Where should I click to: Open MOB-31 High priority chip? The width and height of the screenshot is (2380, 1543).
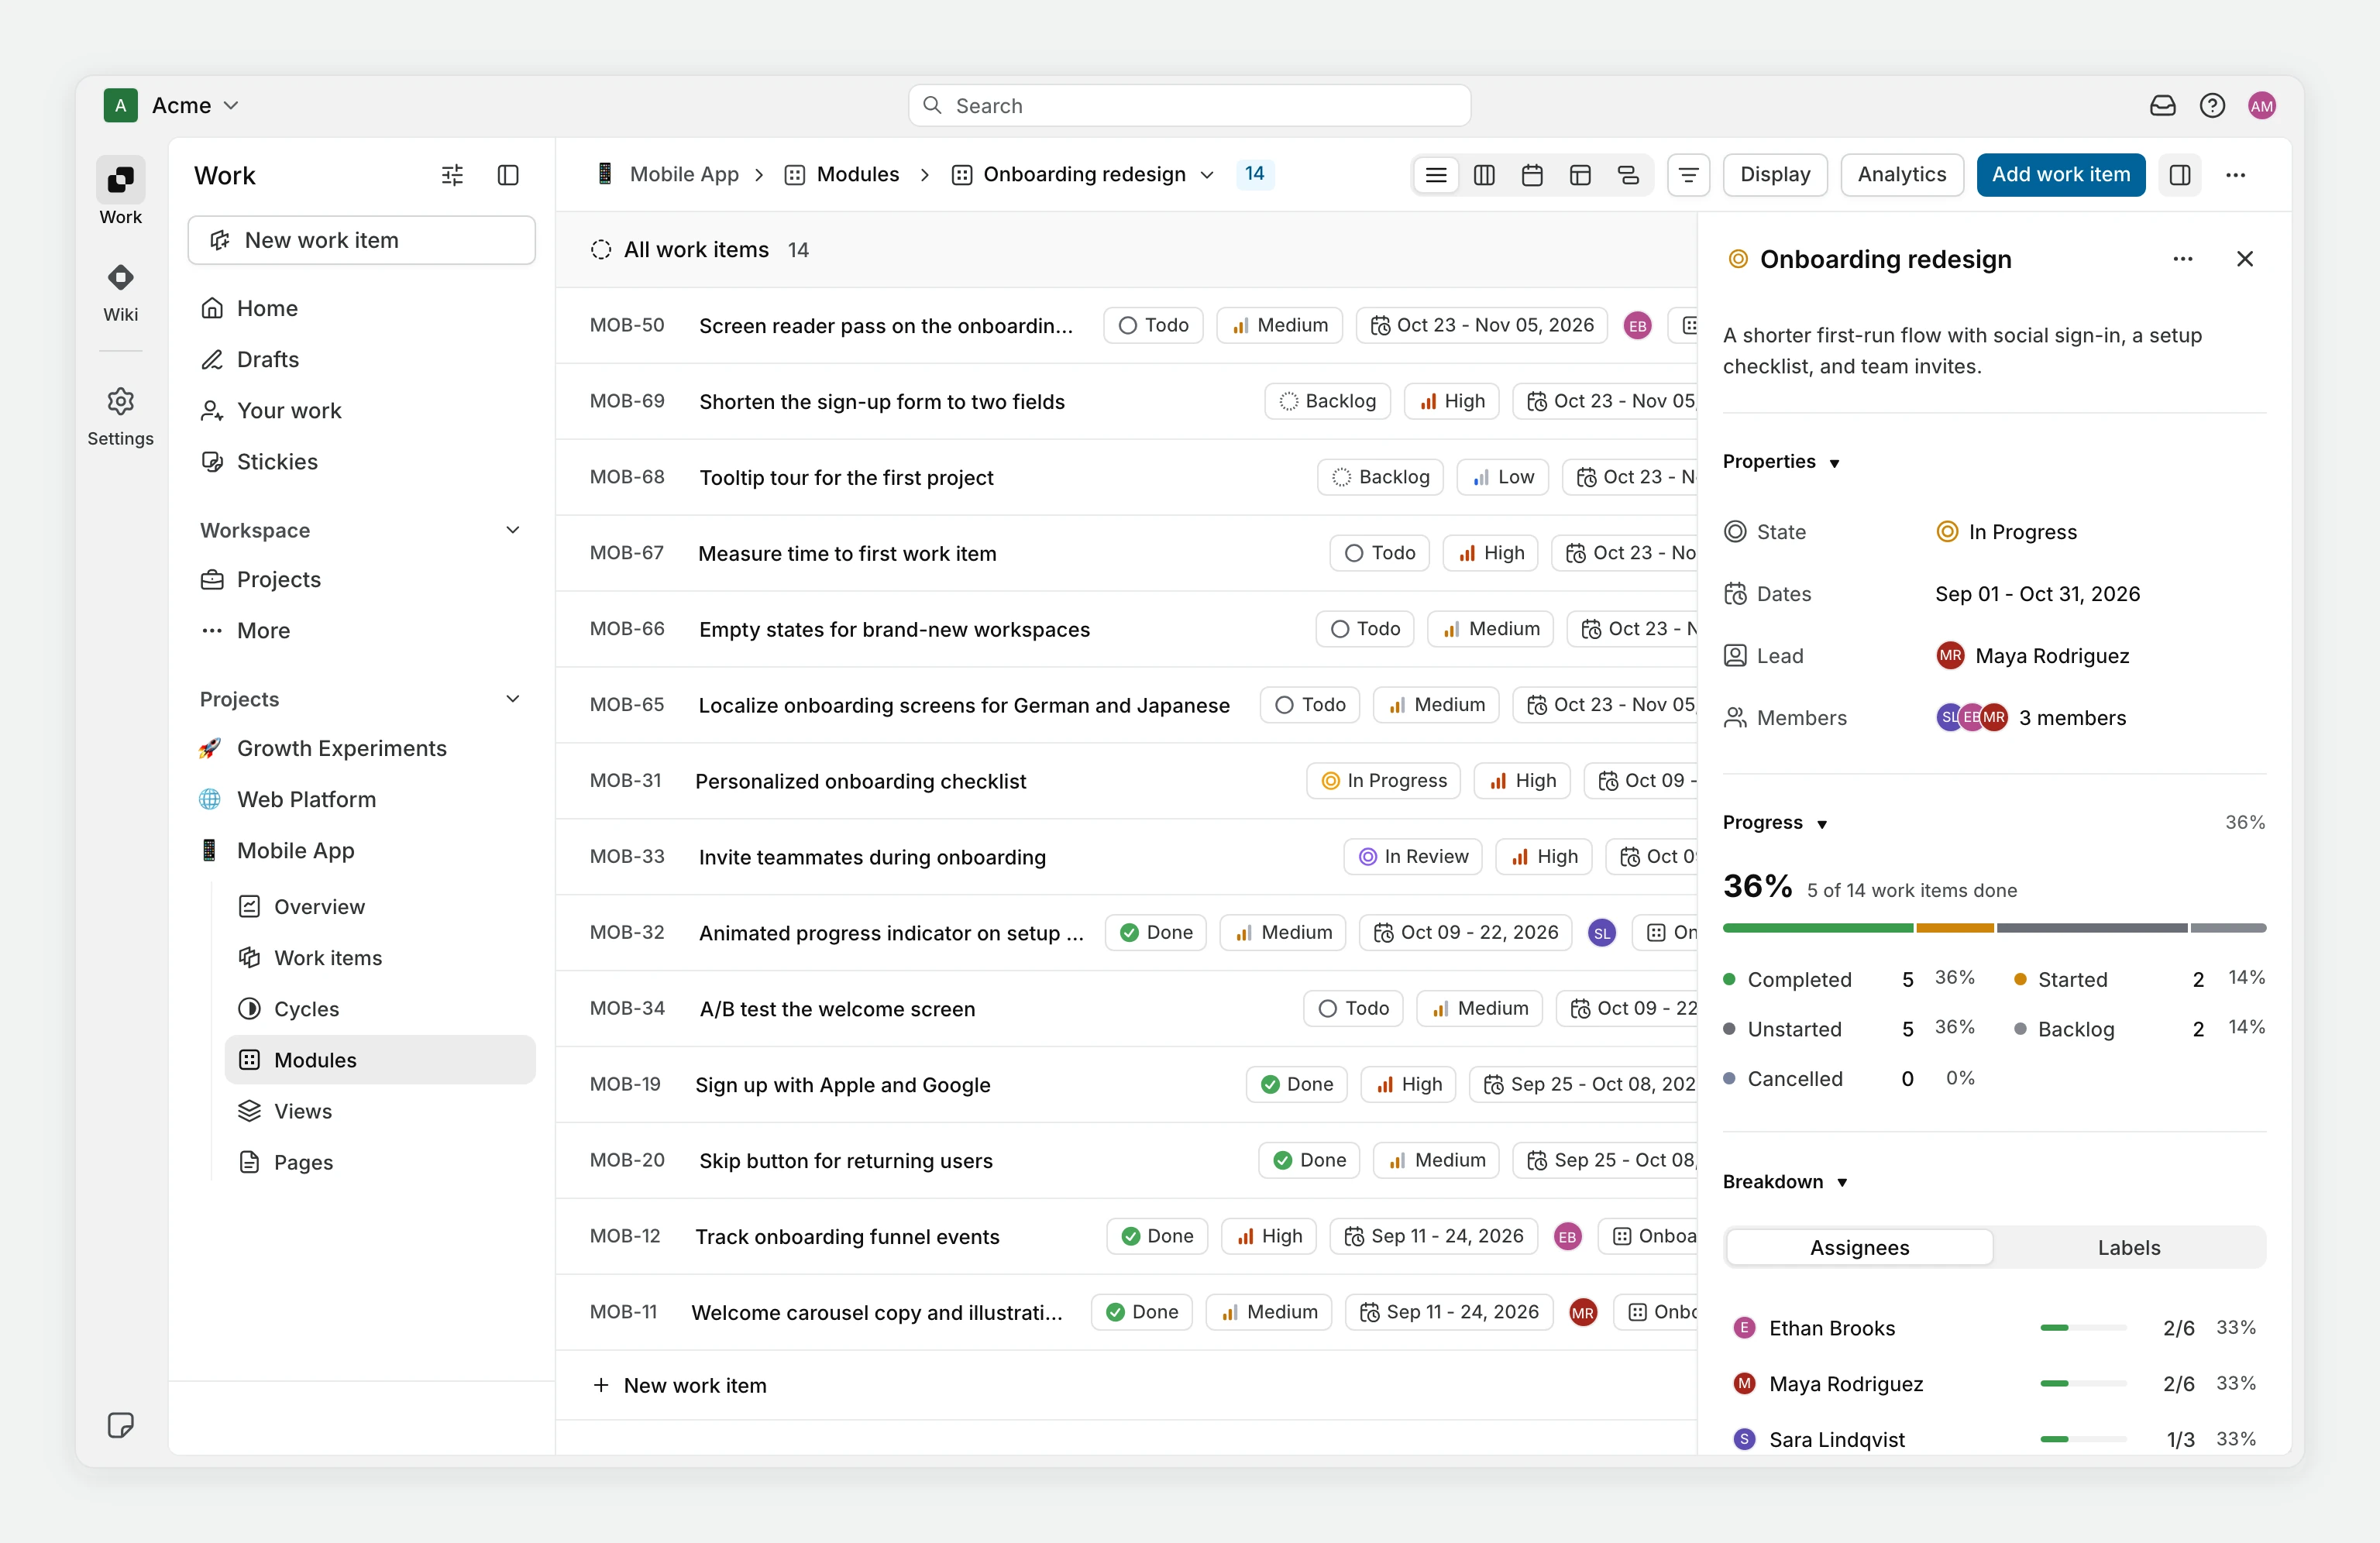pyautogui.click(x=1523, y=781)
